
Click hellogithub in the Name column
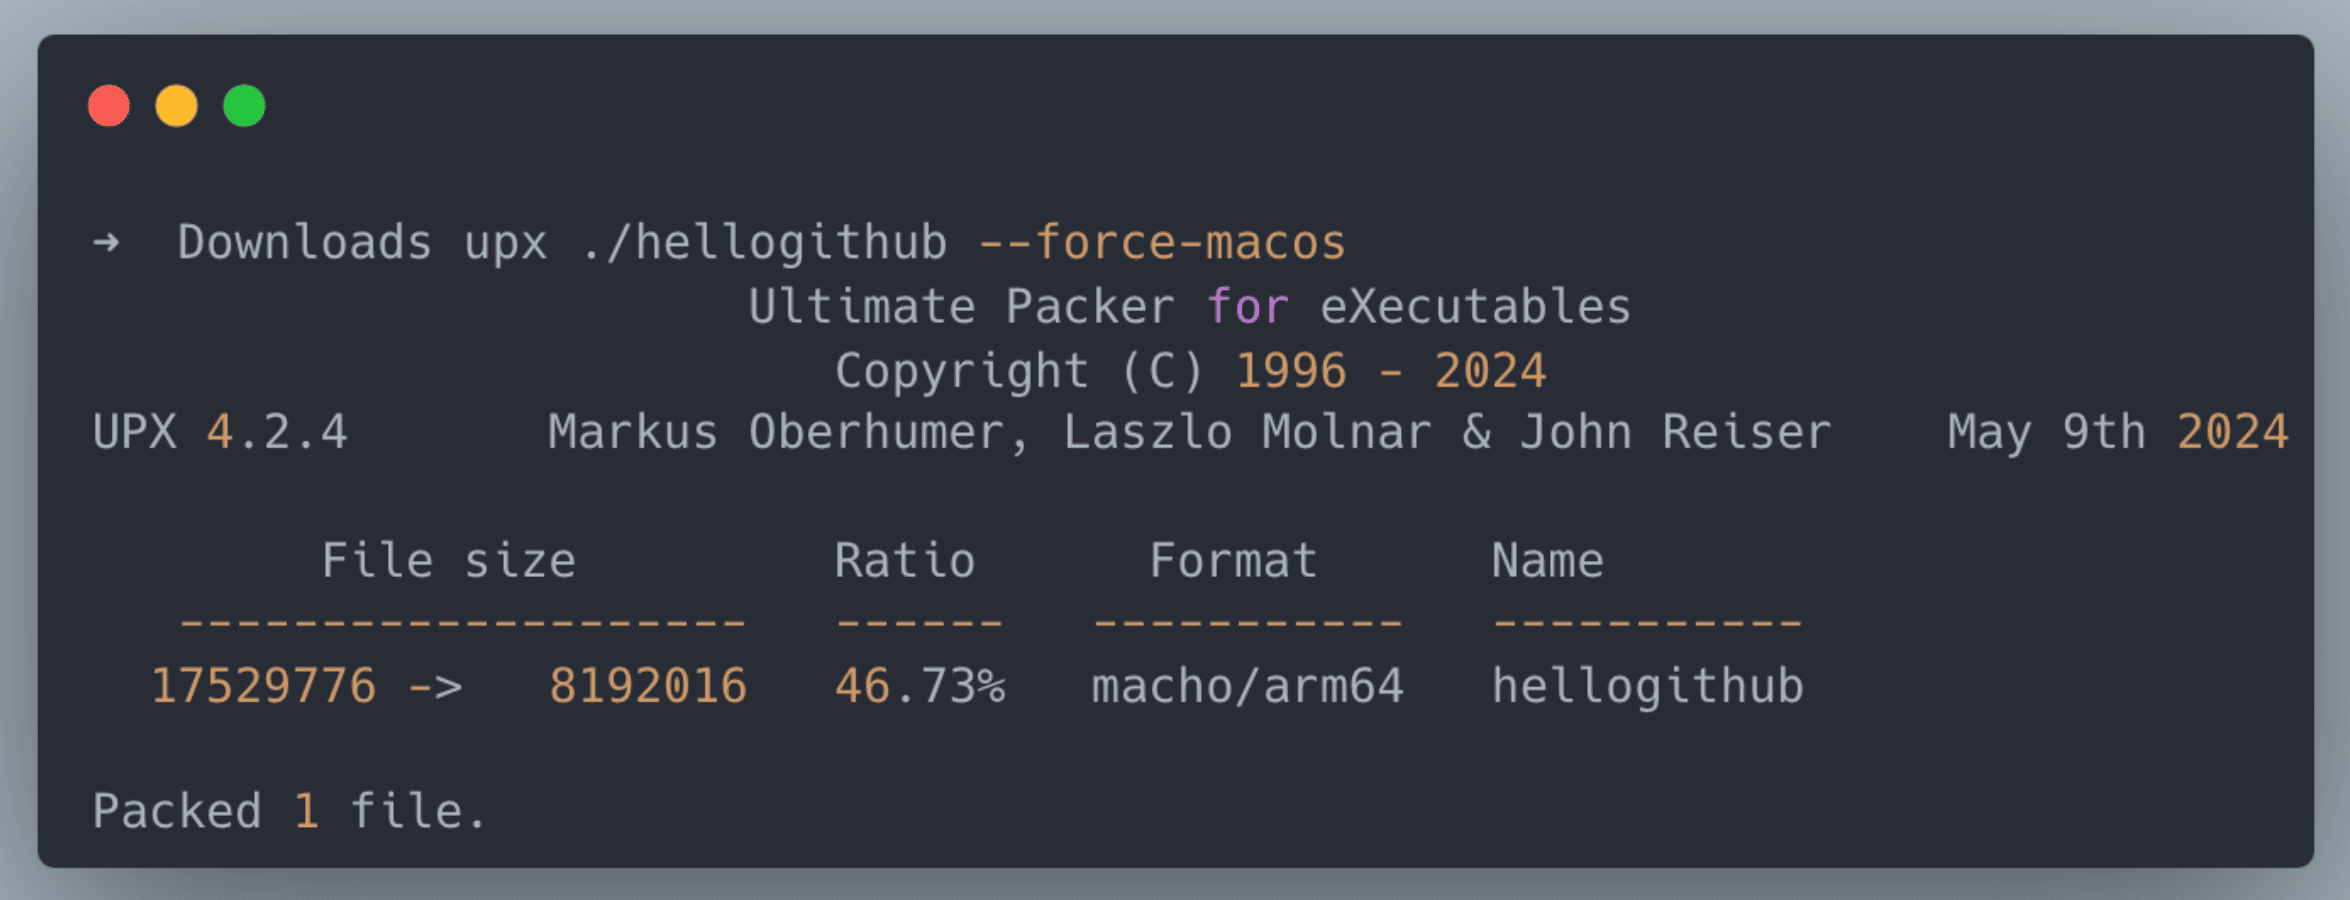(x=1648, y=686)
